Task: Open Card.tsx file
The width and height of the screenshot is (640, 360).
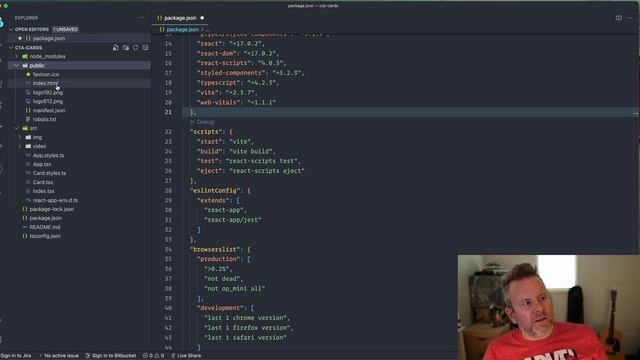Action: coord(43,182)
